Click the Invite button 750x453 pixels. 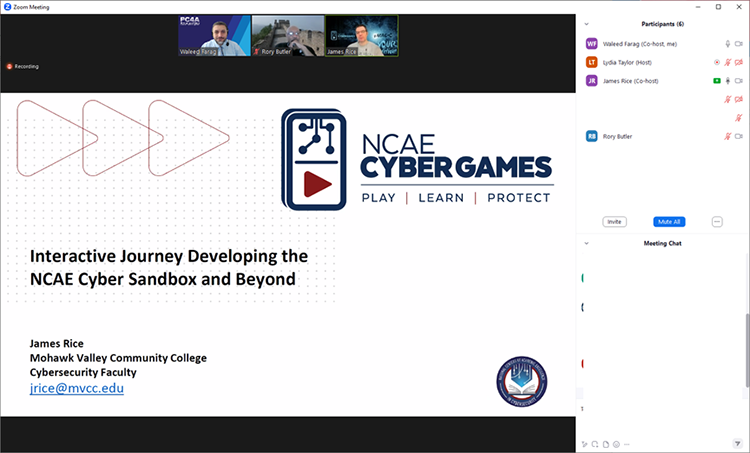615,222
